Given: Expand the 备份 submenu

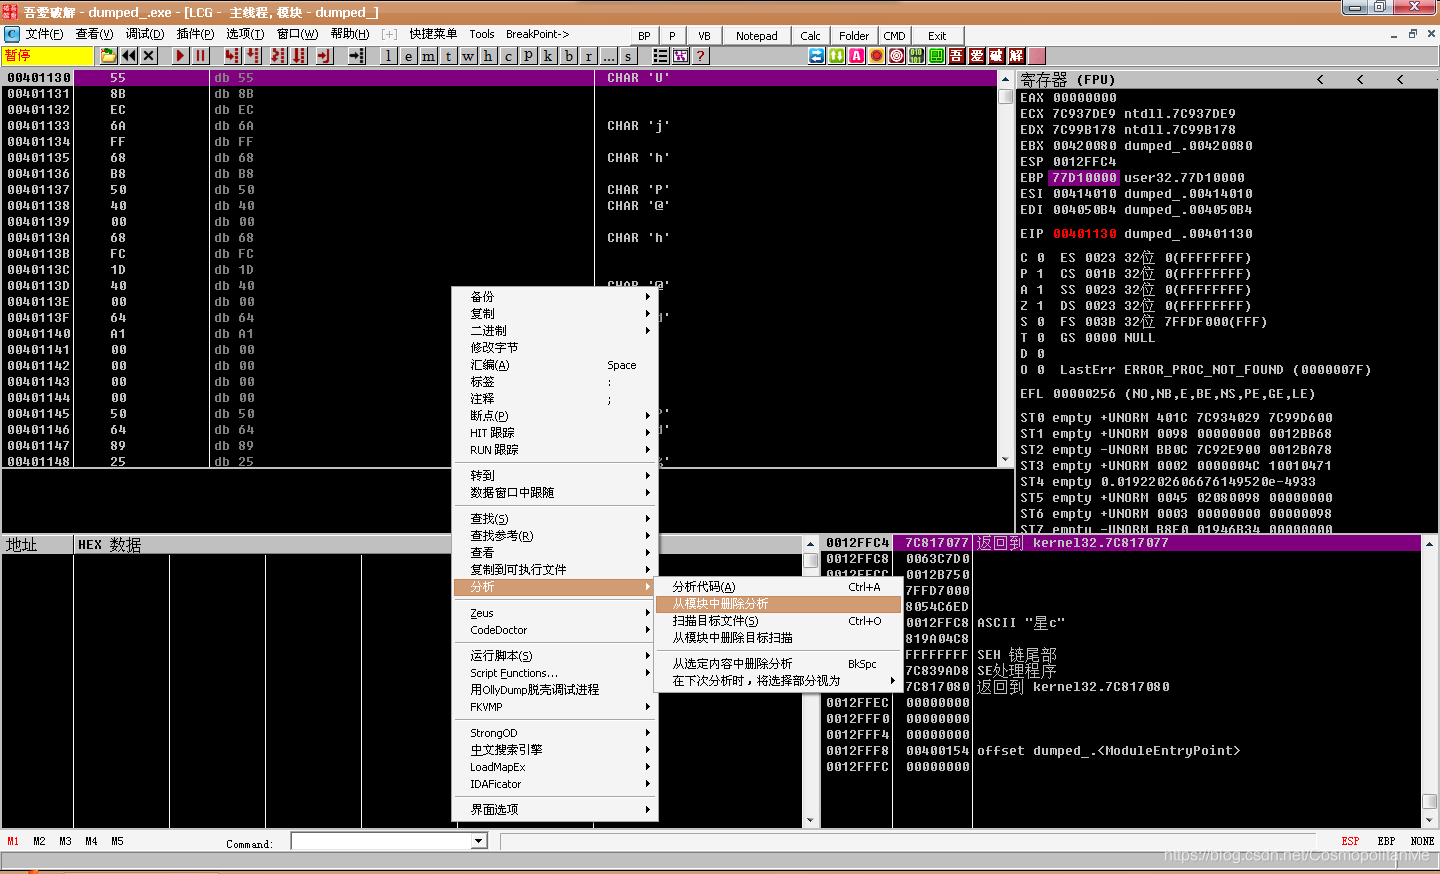Looking at the screenshot, I should tap(555, 297).
